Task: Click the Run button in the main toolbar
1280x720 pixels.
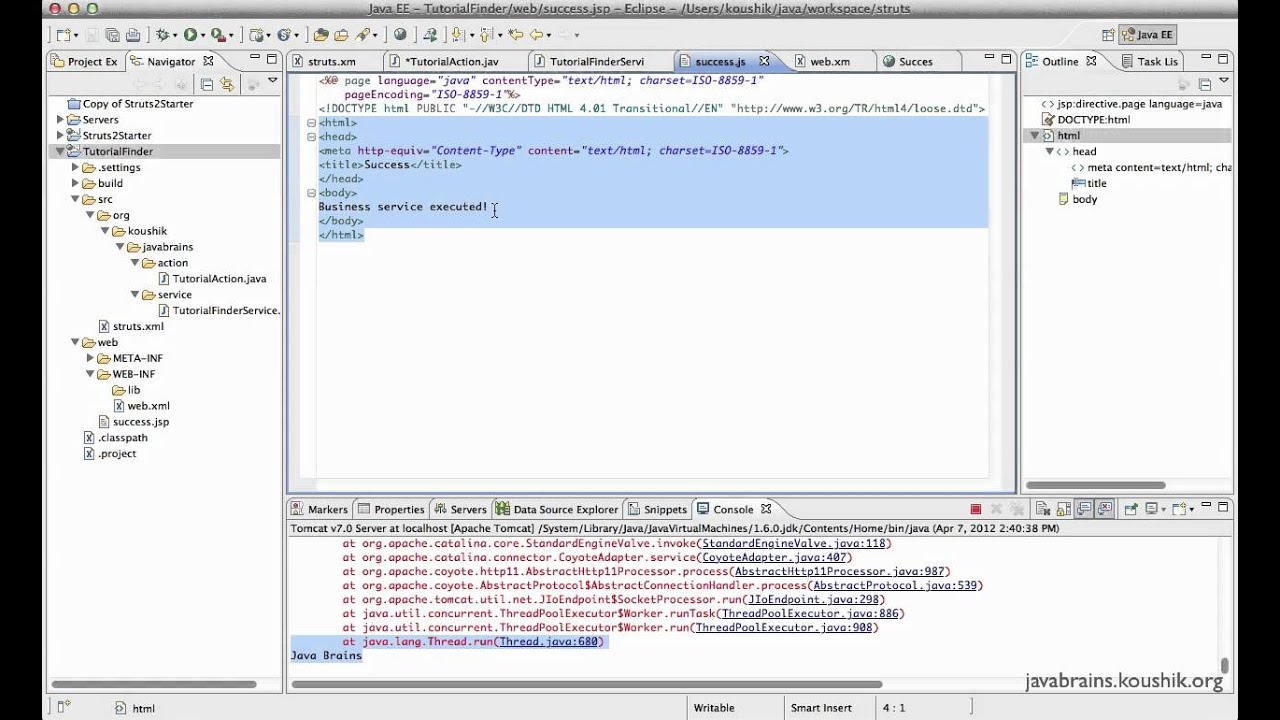Action: pos(189,35)
